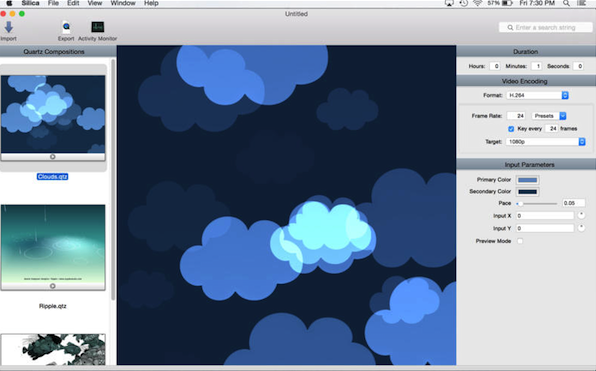Click the Hours duration field
This screenshot has width=596, height=371.
(495, 66)
